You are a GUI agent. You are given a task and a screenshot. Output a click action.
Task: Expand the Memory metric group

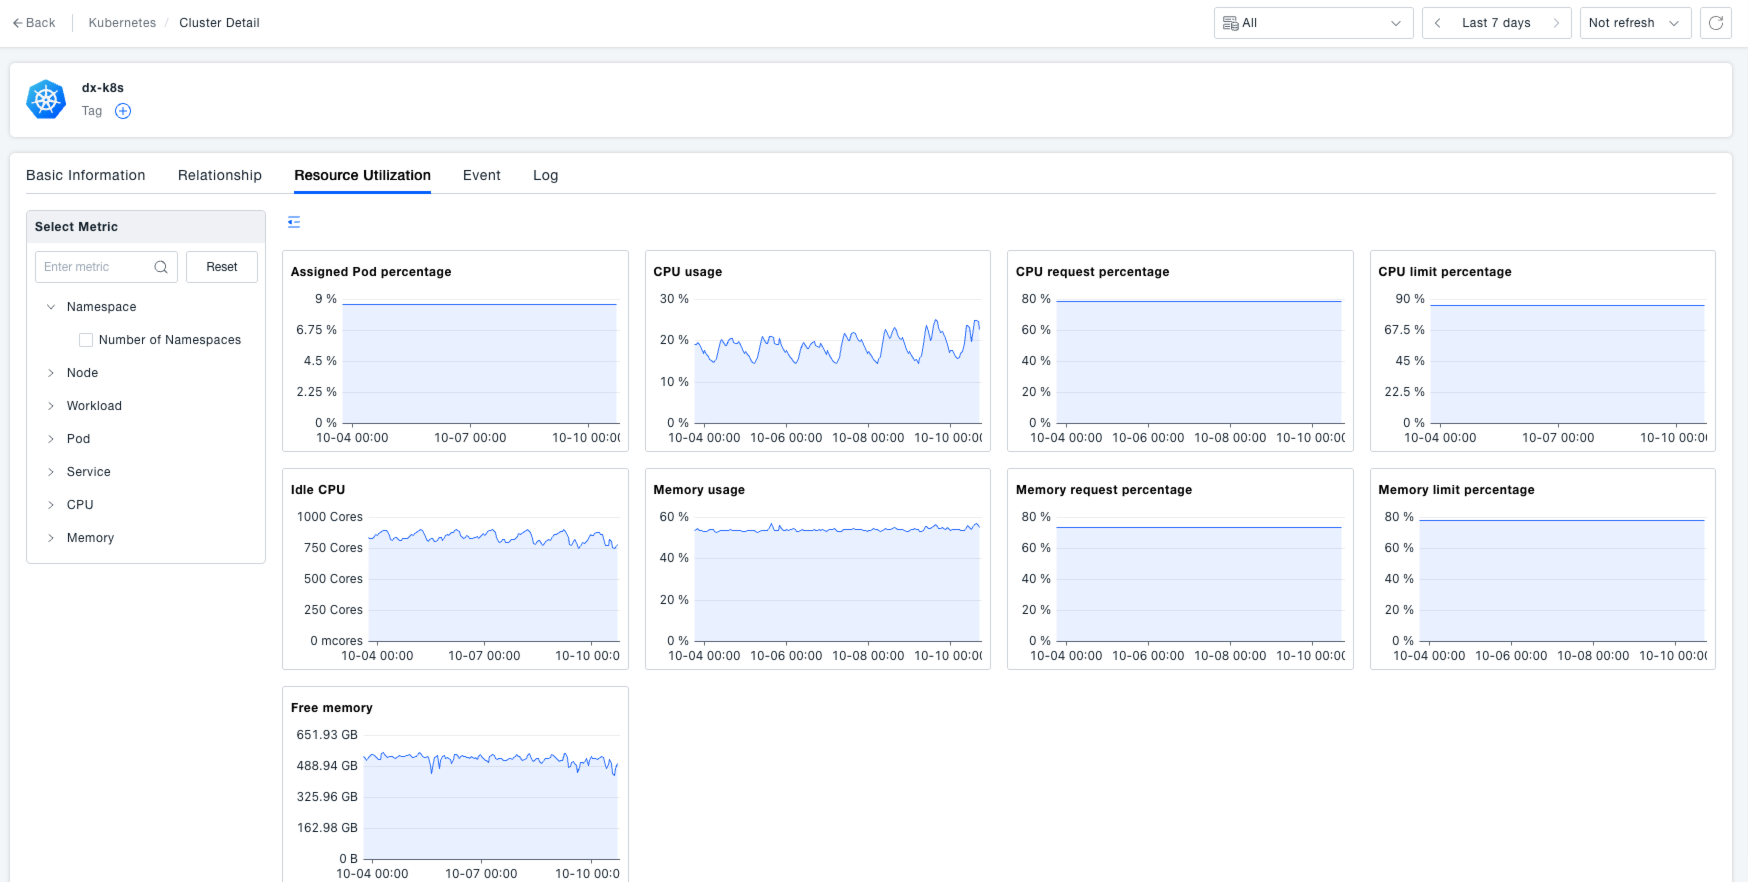click(51, 538)
